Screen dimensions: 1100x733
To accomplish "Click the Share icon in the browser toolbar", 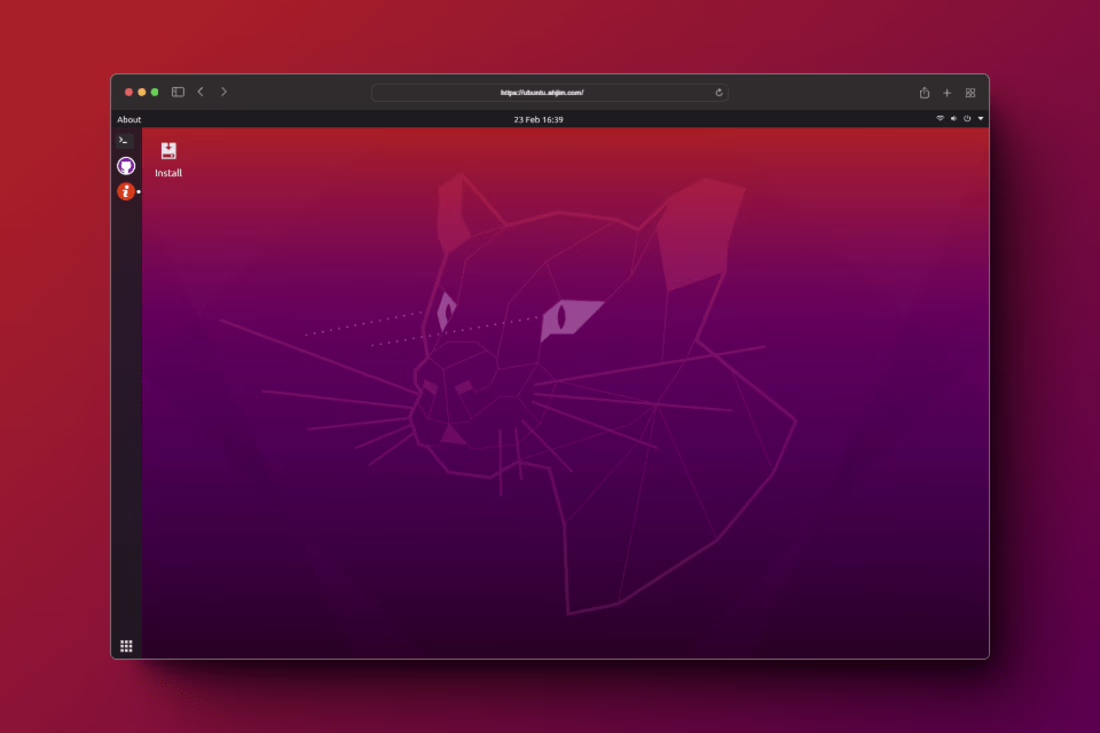I will pos(925,92).
